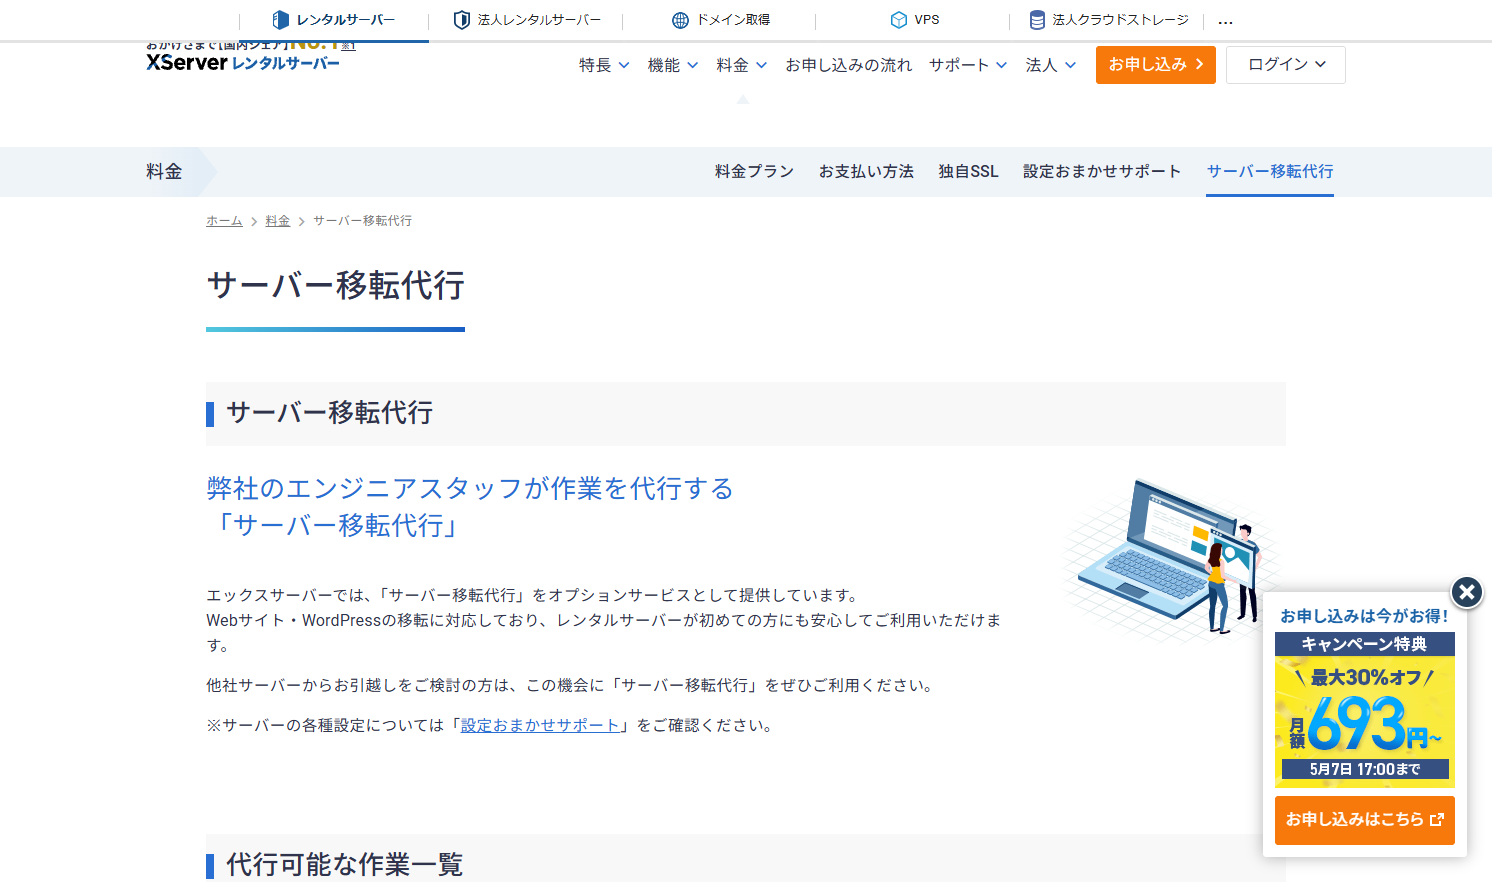1492x882 pixels.
Task: Click the サーバー移転代行 breadcrumb current item
Action: tap(363, 221)
